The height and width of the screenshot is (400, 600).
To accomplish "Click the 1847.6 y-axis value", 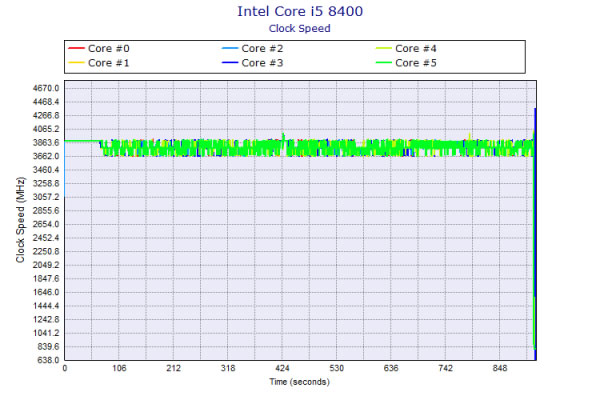I will tap(46, 279).
